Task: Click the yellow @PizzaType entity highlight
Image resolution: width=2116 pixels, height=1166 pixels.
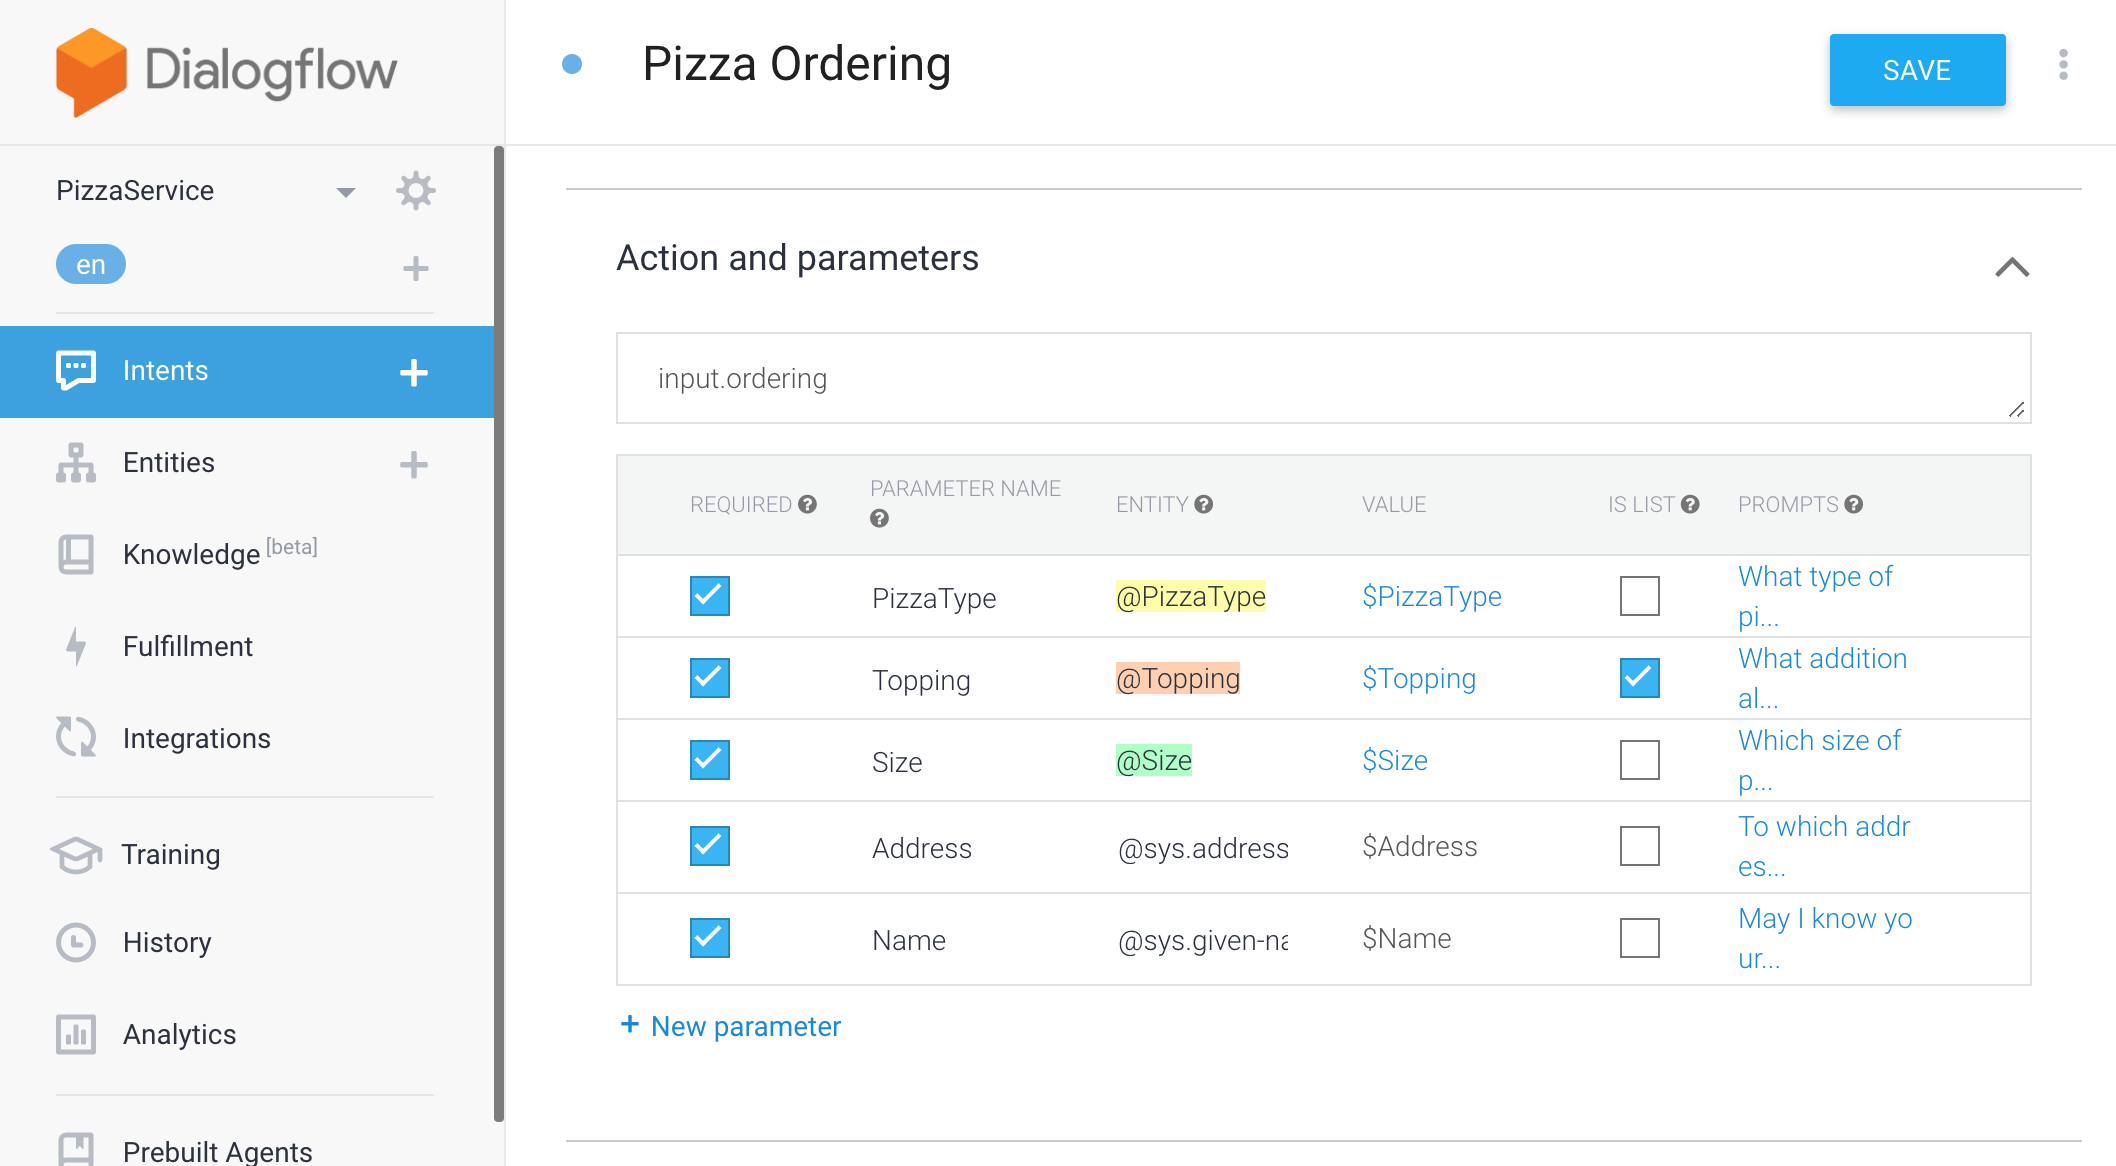Action: [1190, 596]
